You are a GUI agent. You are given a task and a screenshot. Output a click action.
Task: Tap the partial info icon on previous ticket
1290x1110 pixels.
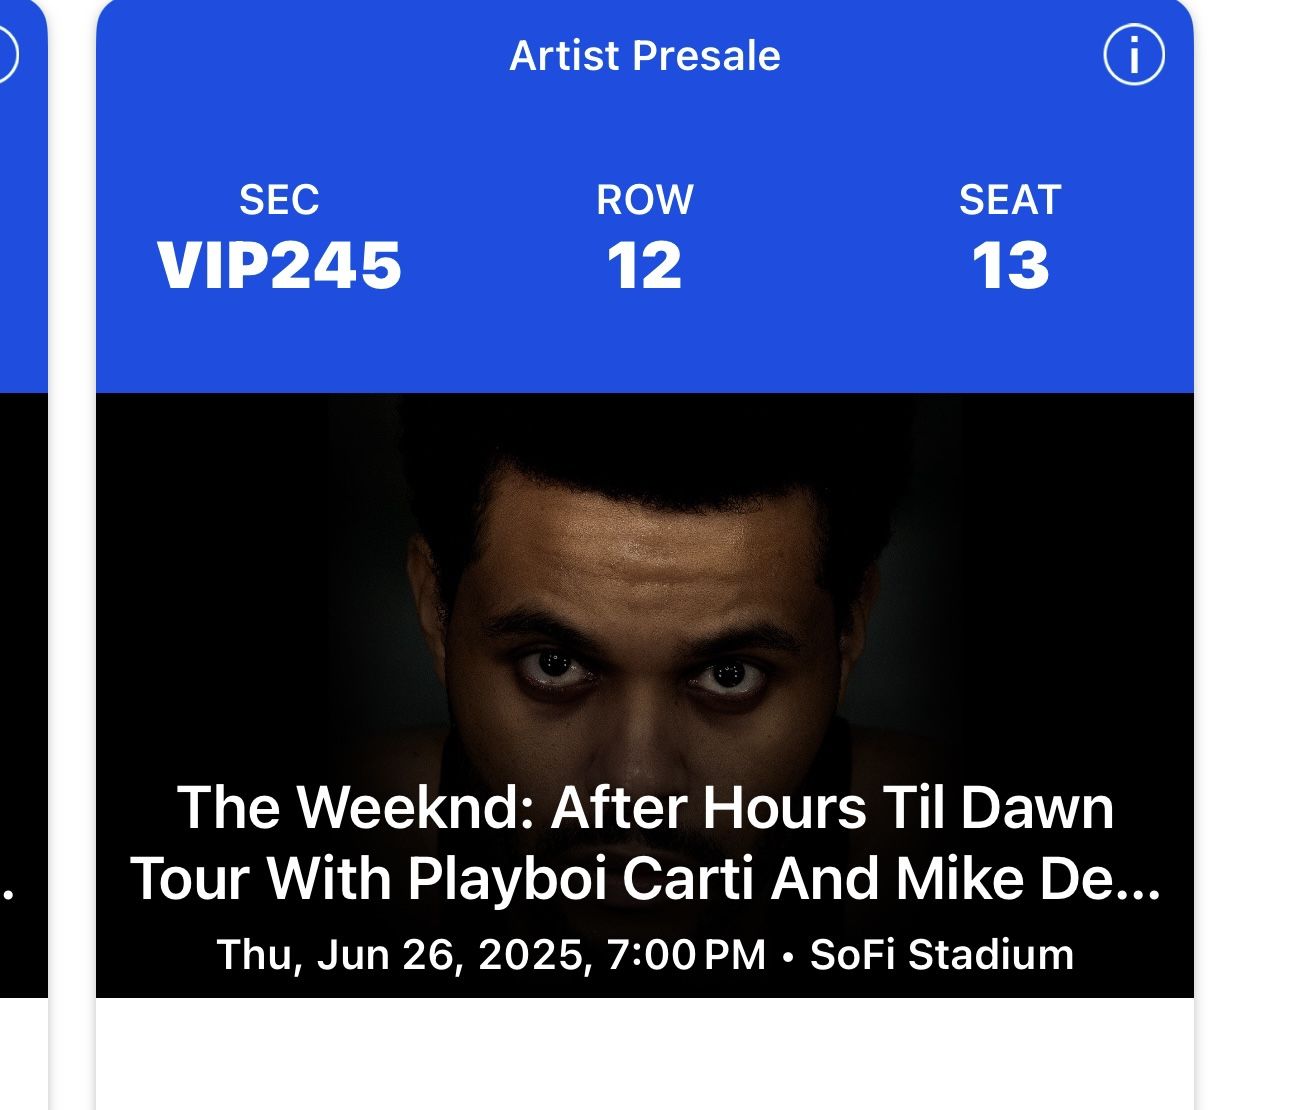pos(6,54)
